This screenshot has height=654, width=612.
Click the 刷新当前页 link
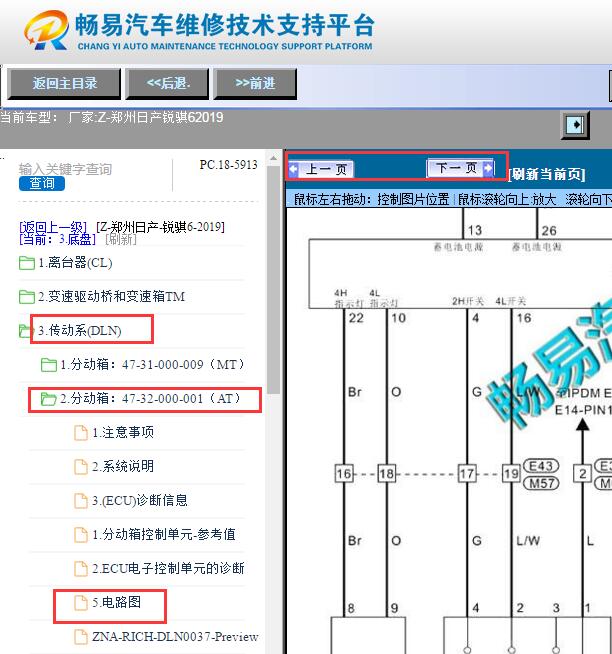[x=547, y=174]
